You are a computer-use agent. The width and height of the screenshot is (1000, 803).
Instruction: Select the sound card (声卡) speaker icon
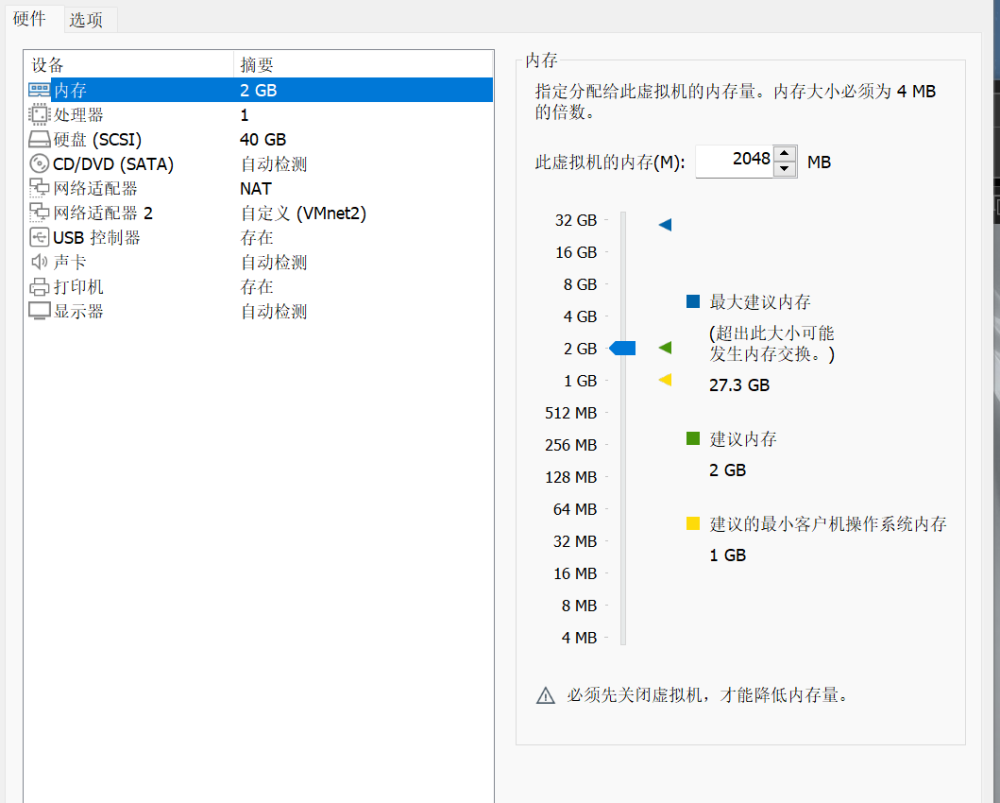[x=39, y=262]
